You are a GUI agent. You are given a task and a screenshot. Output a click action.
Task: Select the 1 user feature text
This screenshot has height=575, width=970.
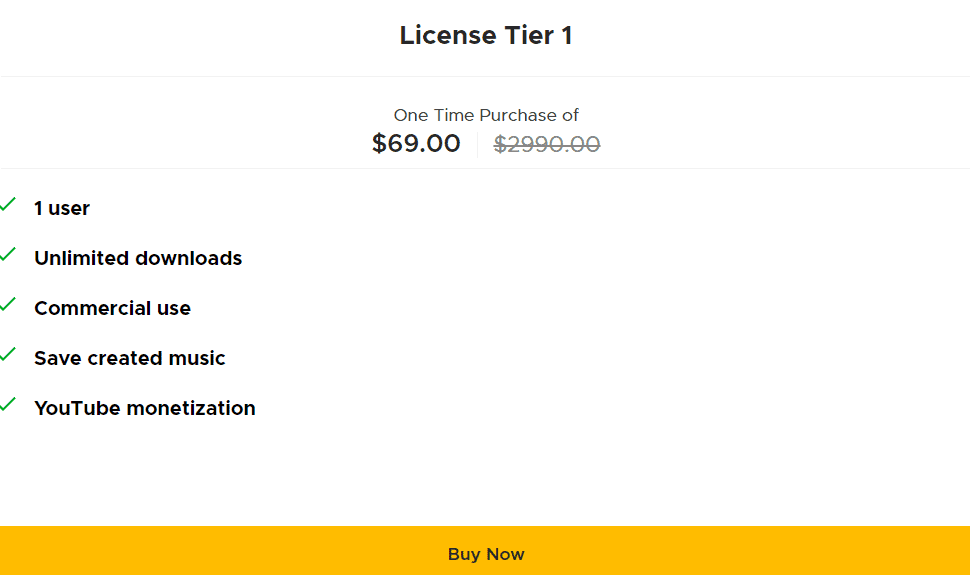tap(62, 209)
